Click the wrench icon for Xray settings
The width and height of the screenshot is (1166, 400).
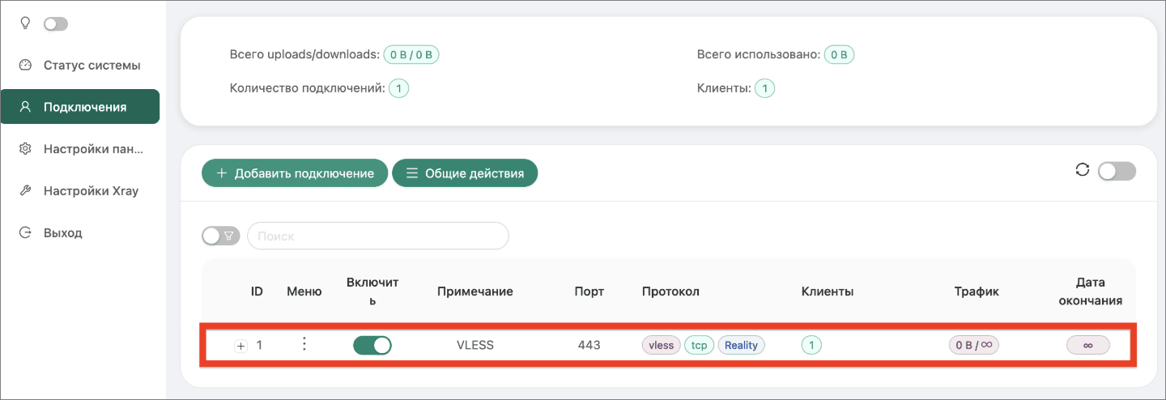25,190
